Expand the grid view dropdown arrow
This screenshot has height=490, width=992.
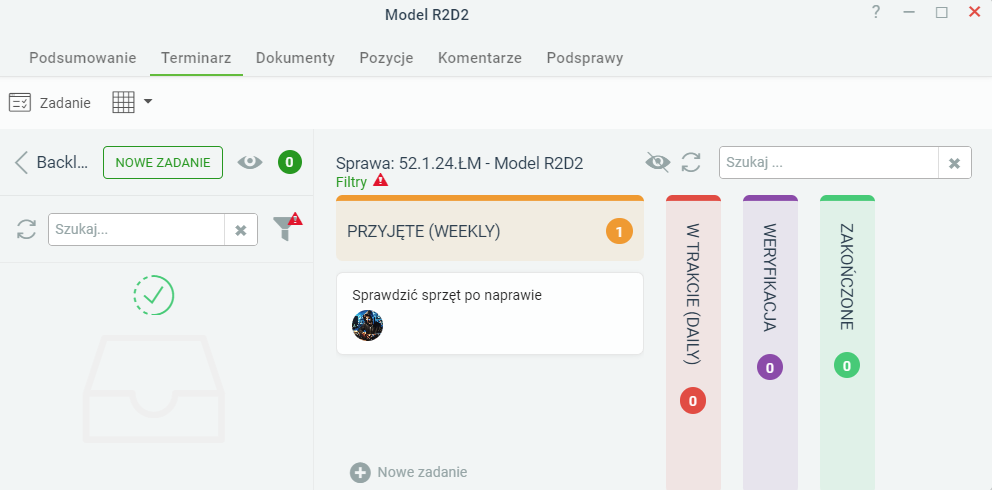pos(148,101)
